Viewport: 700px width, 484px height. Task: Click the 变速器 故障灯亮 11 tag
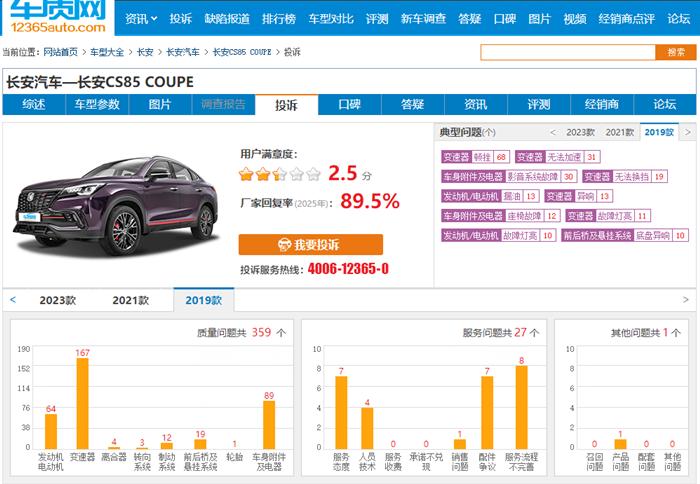(608, 216)
